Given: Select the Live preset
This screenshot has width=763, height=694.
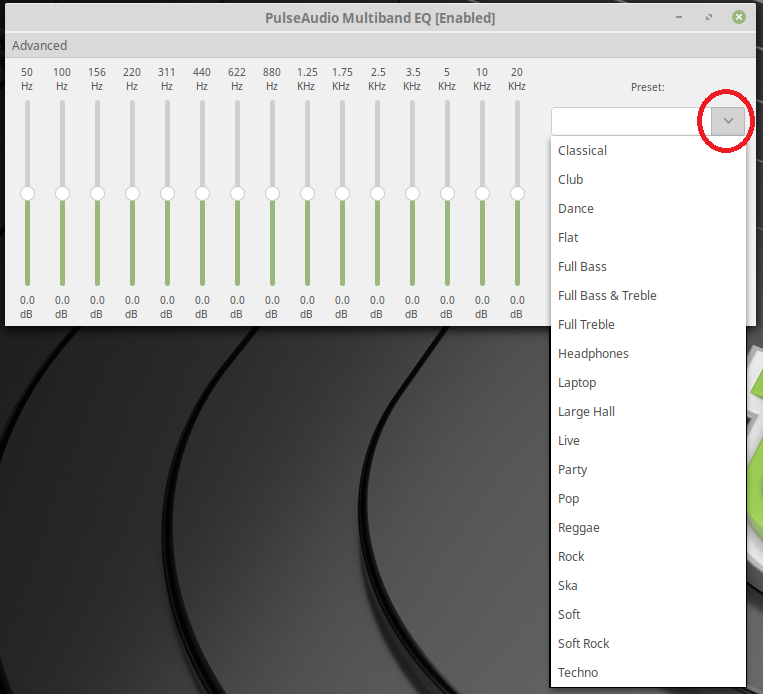Looking at the screenshot, I should tap(648, 440).
